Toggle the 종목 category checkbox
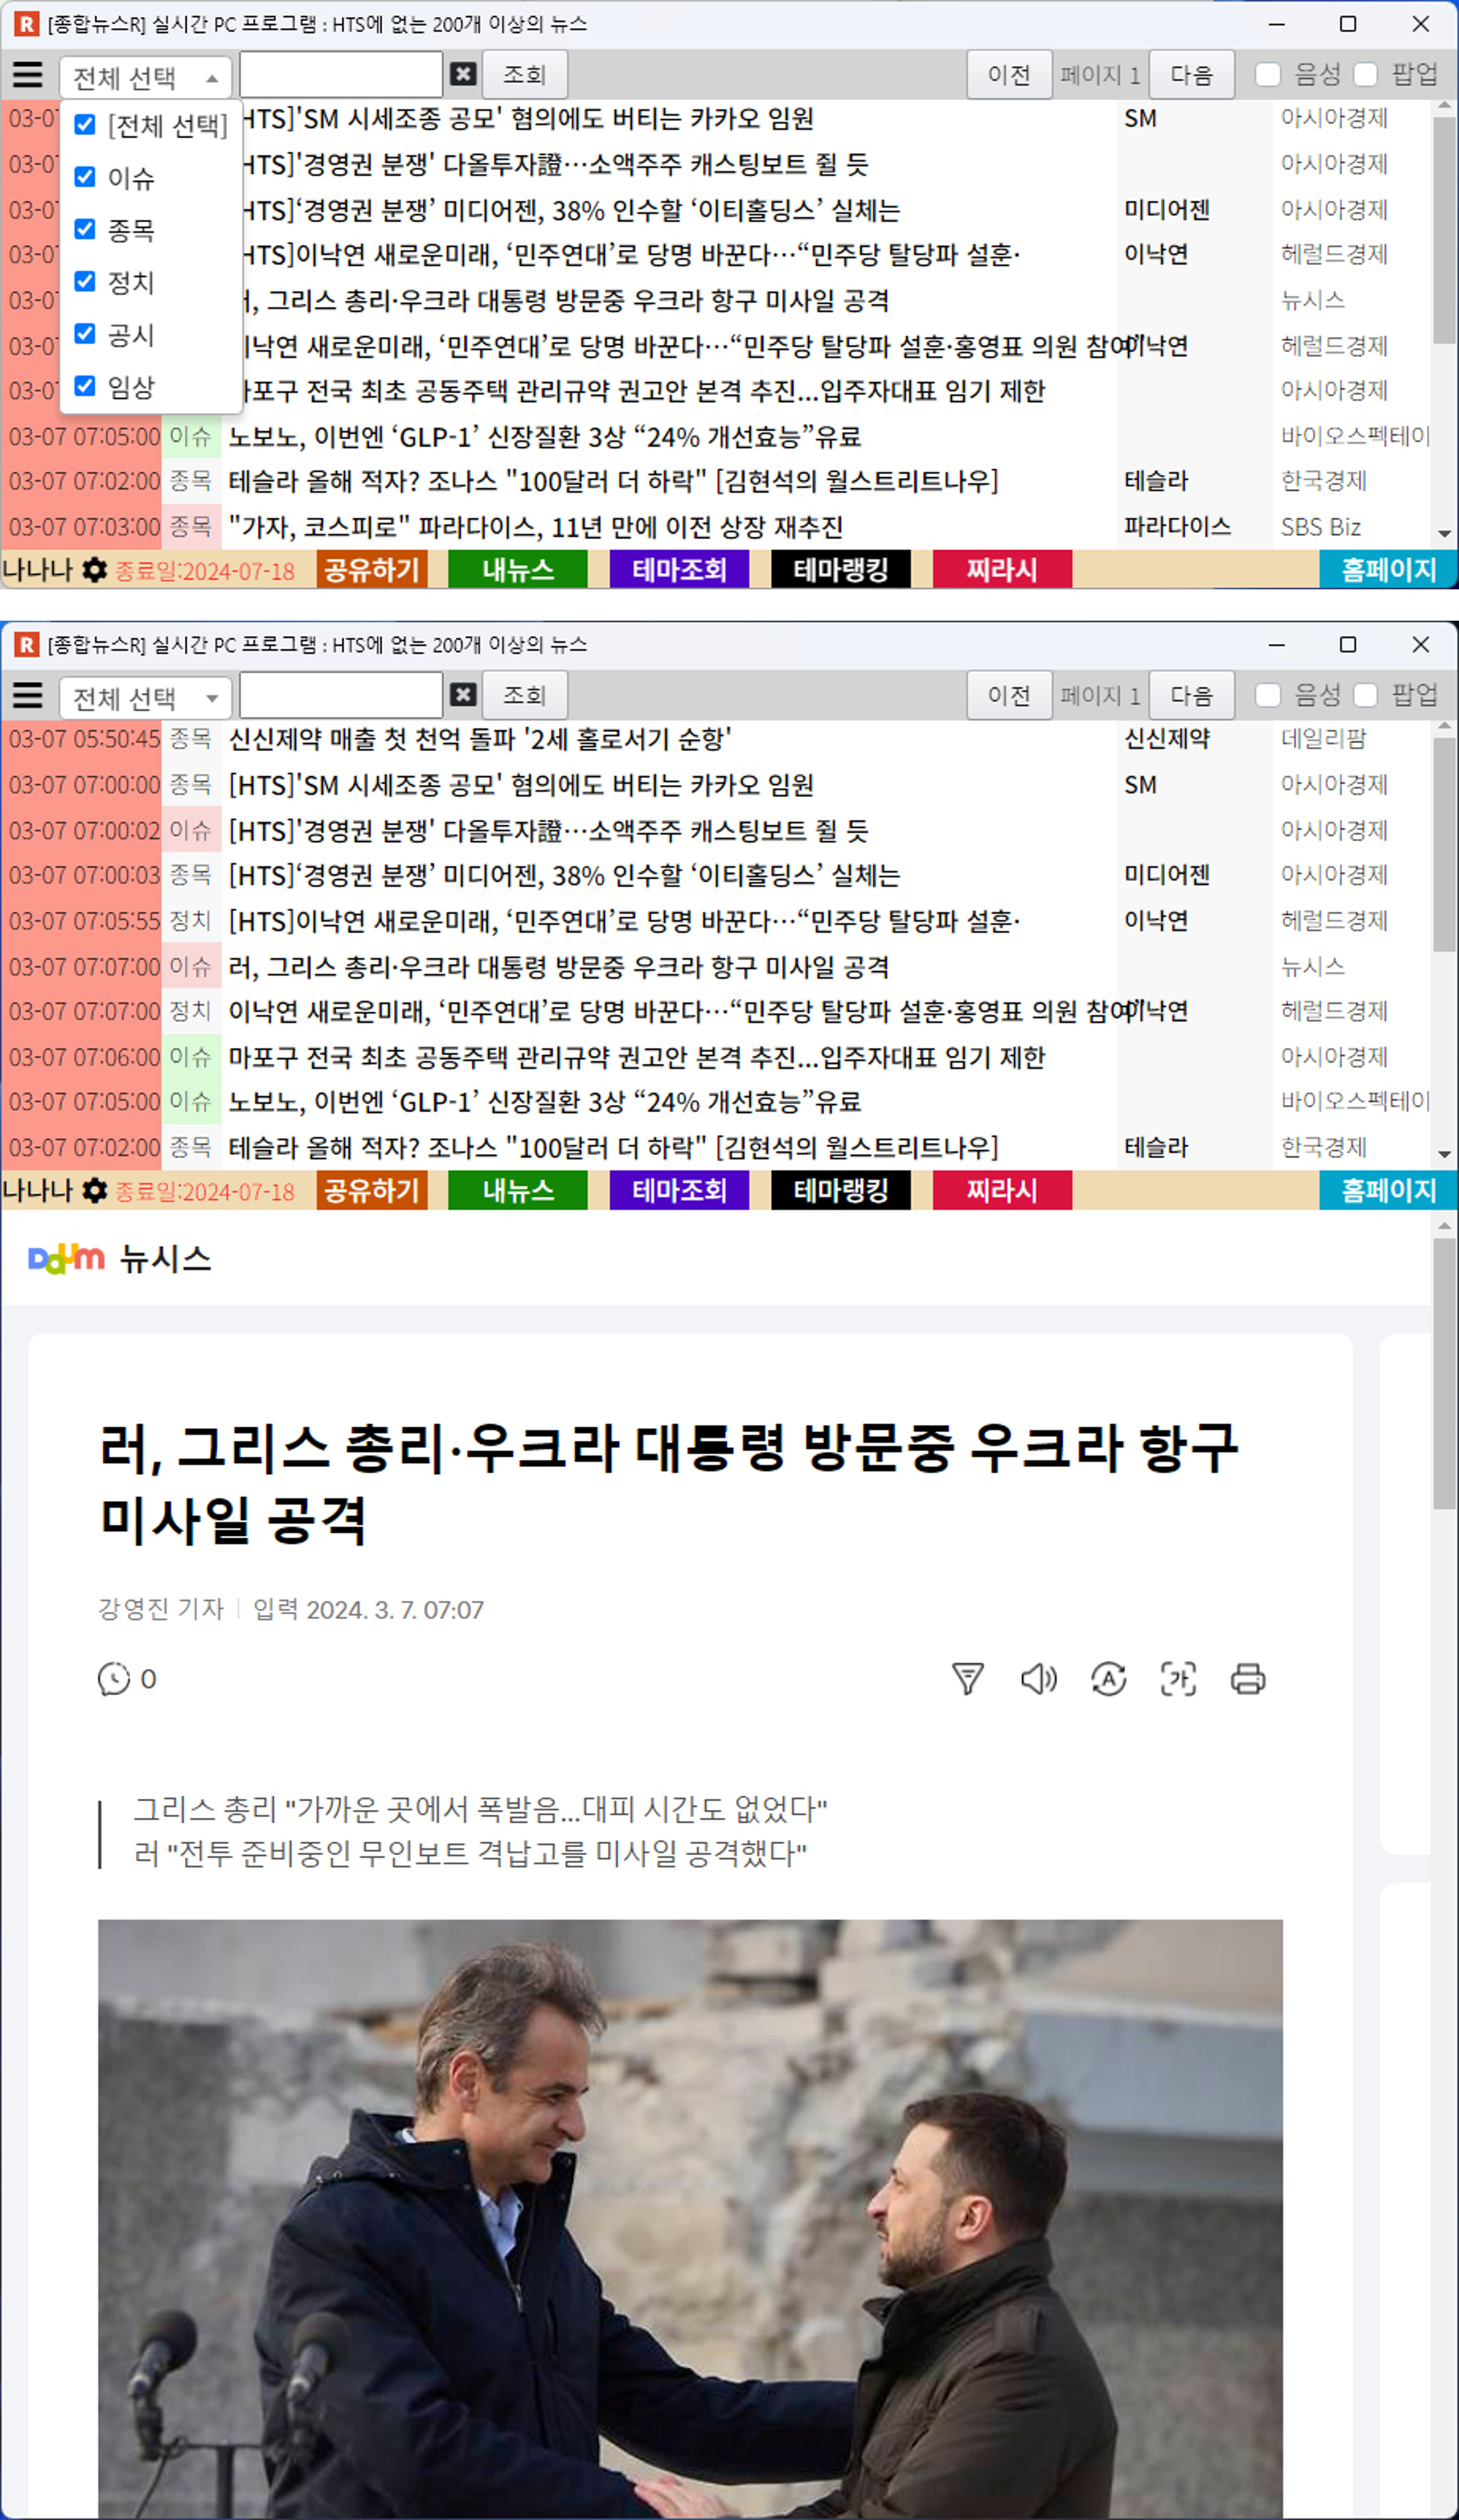 tap(85, 229)
